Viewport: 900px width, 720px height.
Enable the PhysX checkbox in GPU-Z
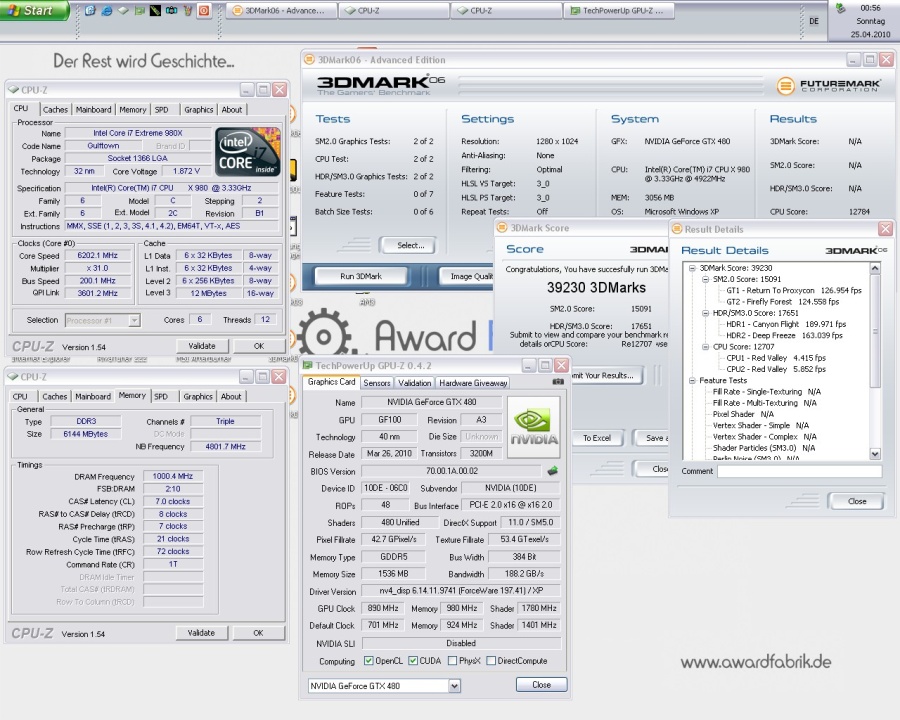(x=452, y=661)
